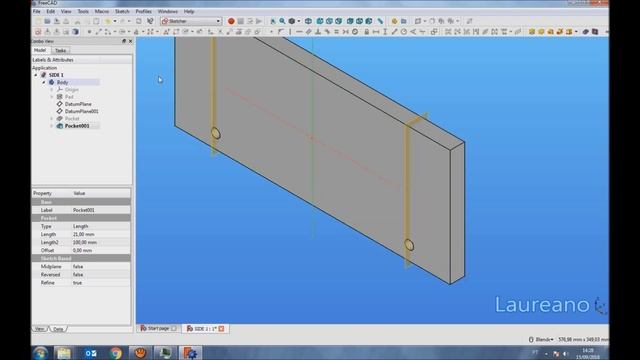The image size is (640, 360).
Task: Click the measure distance ruler icon
Action: (380, 21)
